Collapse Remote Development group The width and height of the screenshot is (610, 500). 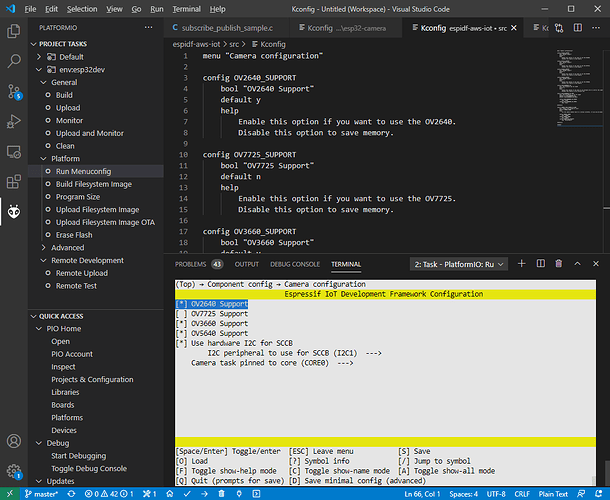[x=44, y=260]
